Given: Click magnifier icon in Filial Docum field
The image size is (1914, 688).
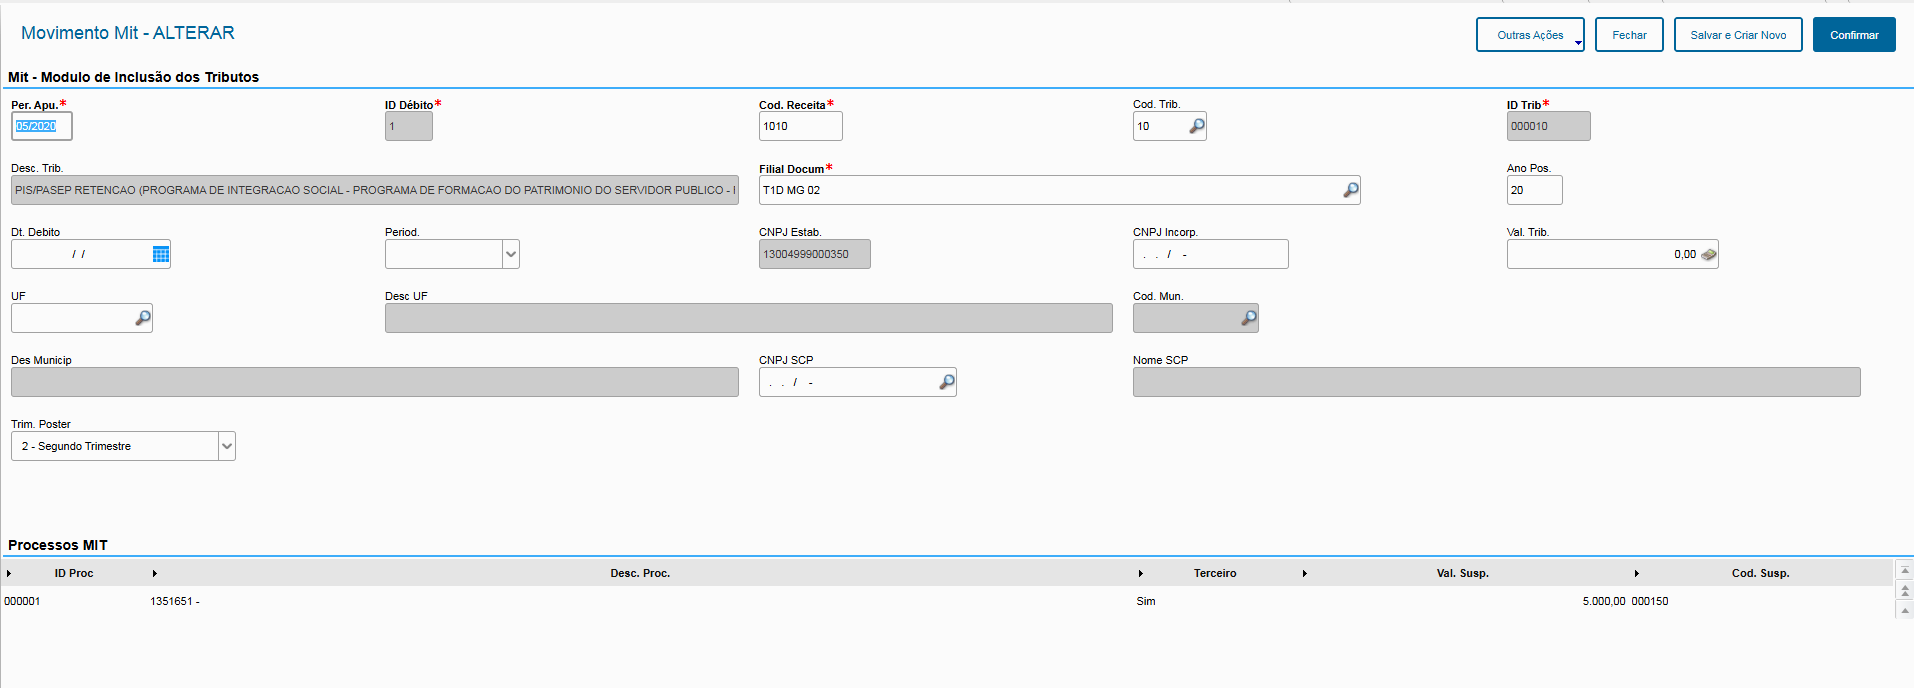Looking at the screenshot, I should pos(1350,190).
